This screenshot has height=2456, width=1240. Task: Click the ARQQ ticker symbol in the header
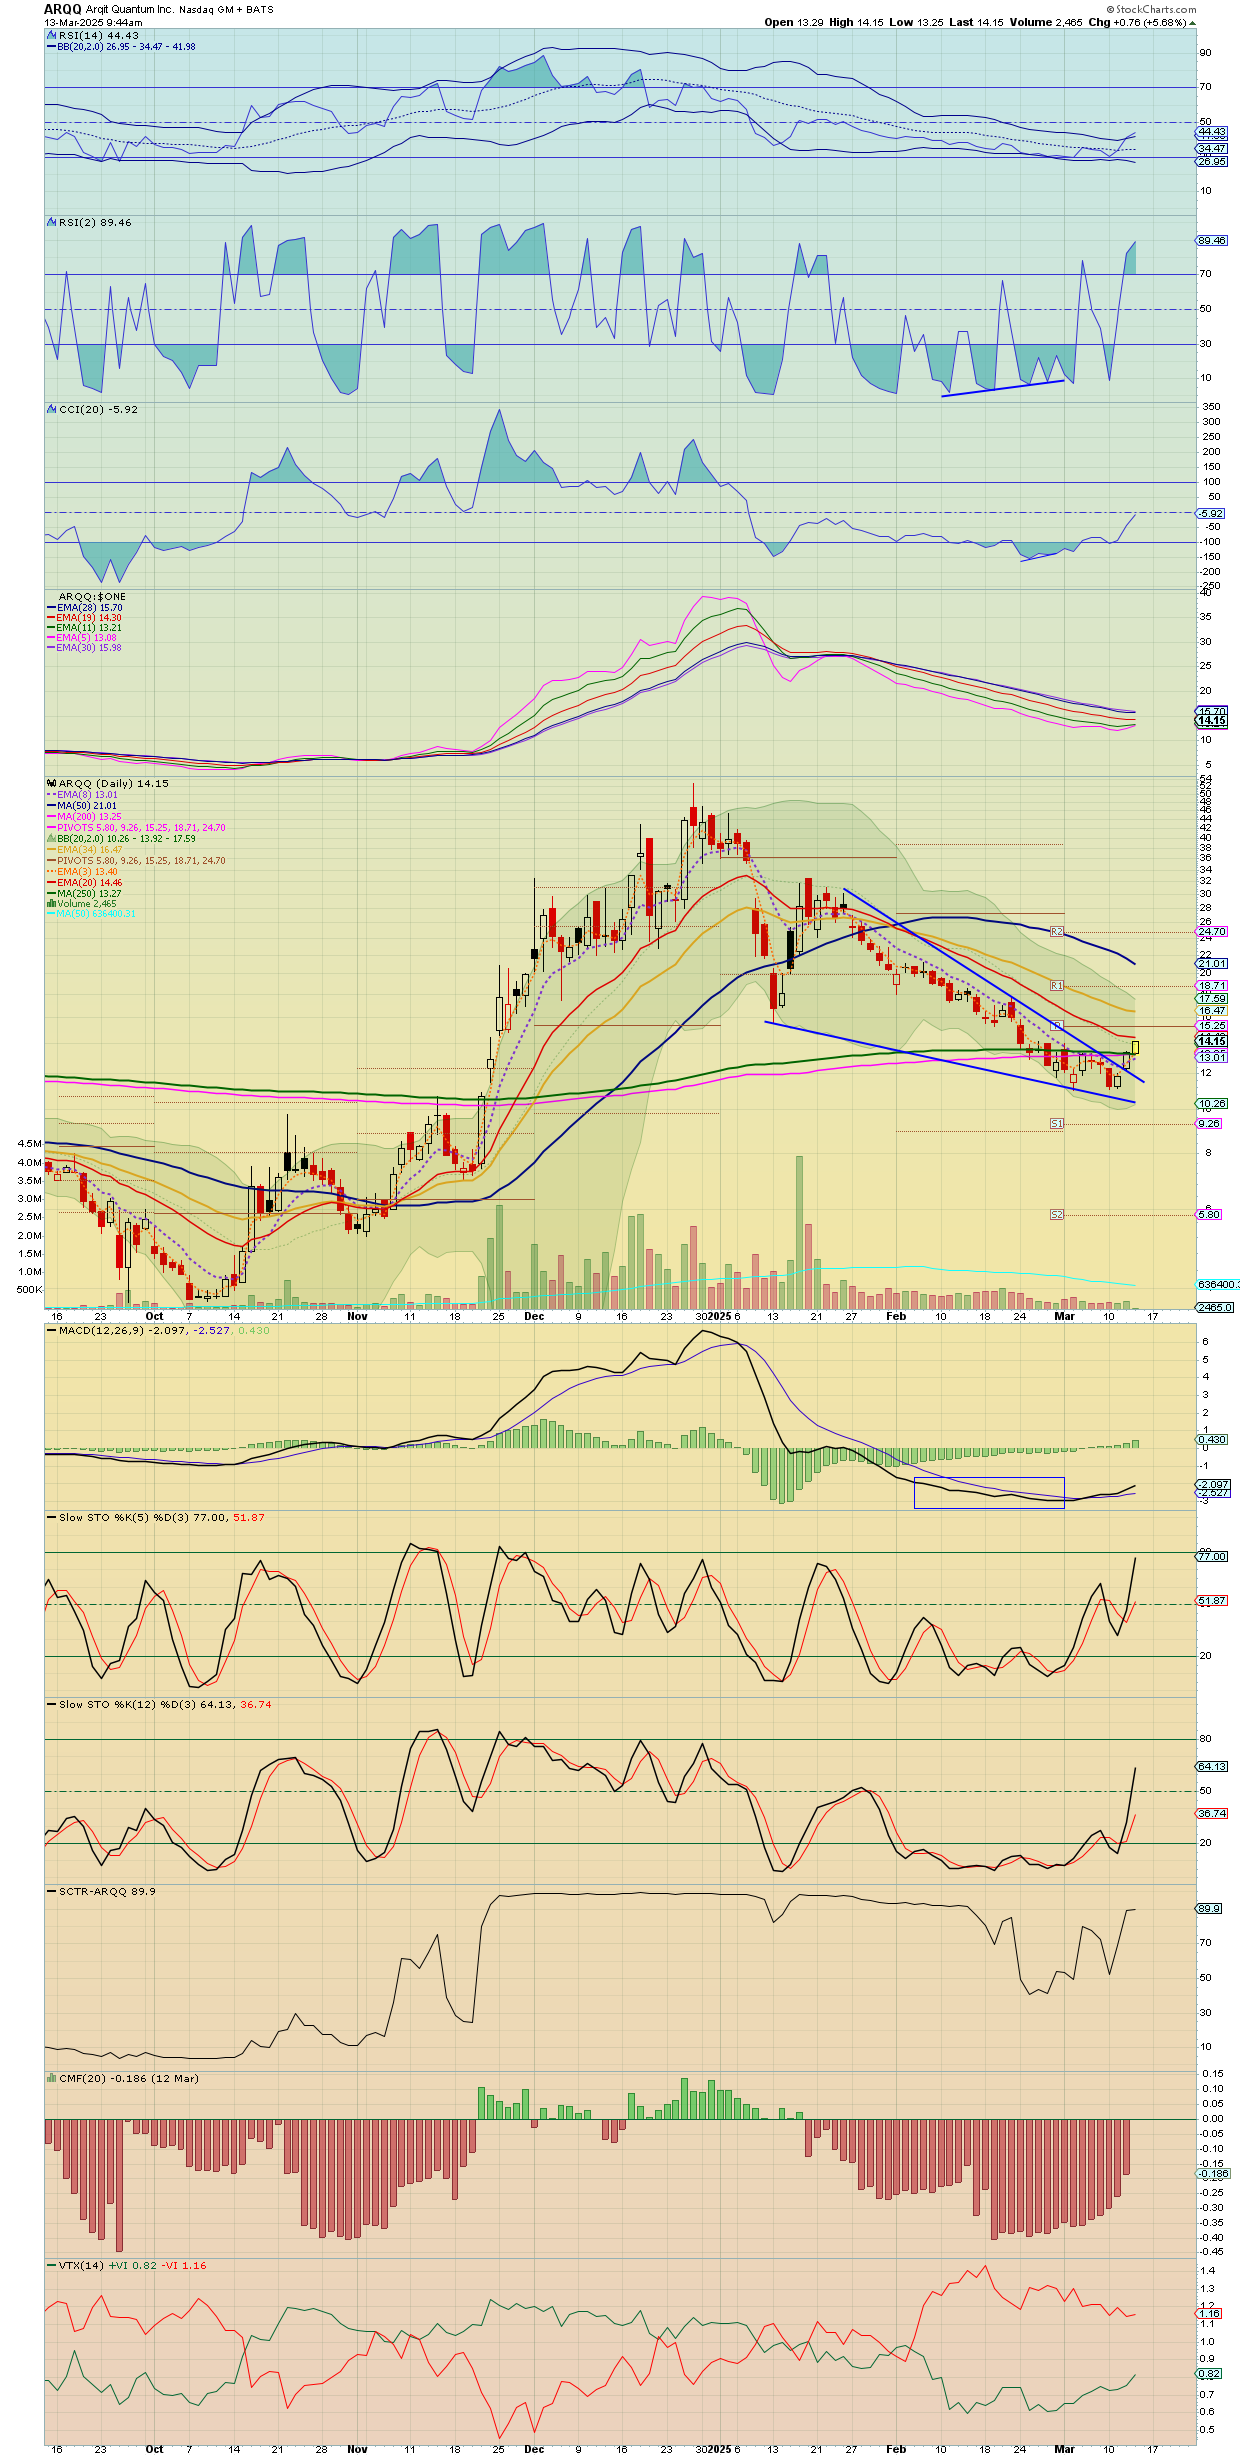62,9
